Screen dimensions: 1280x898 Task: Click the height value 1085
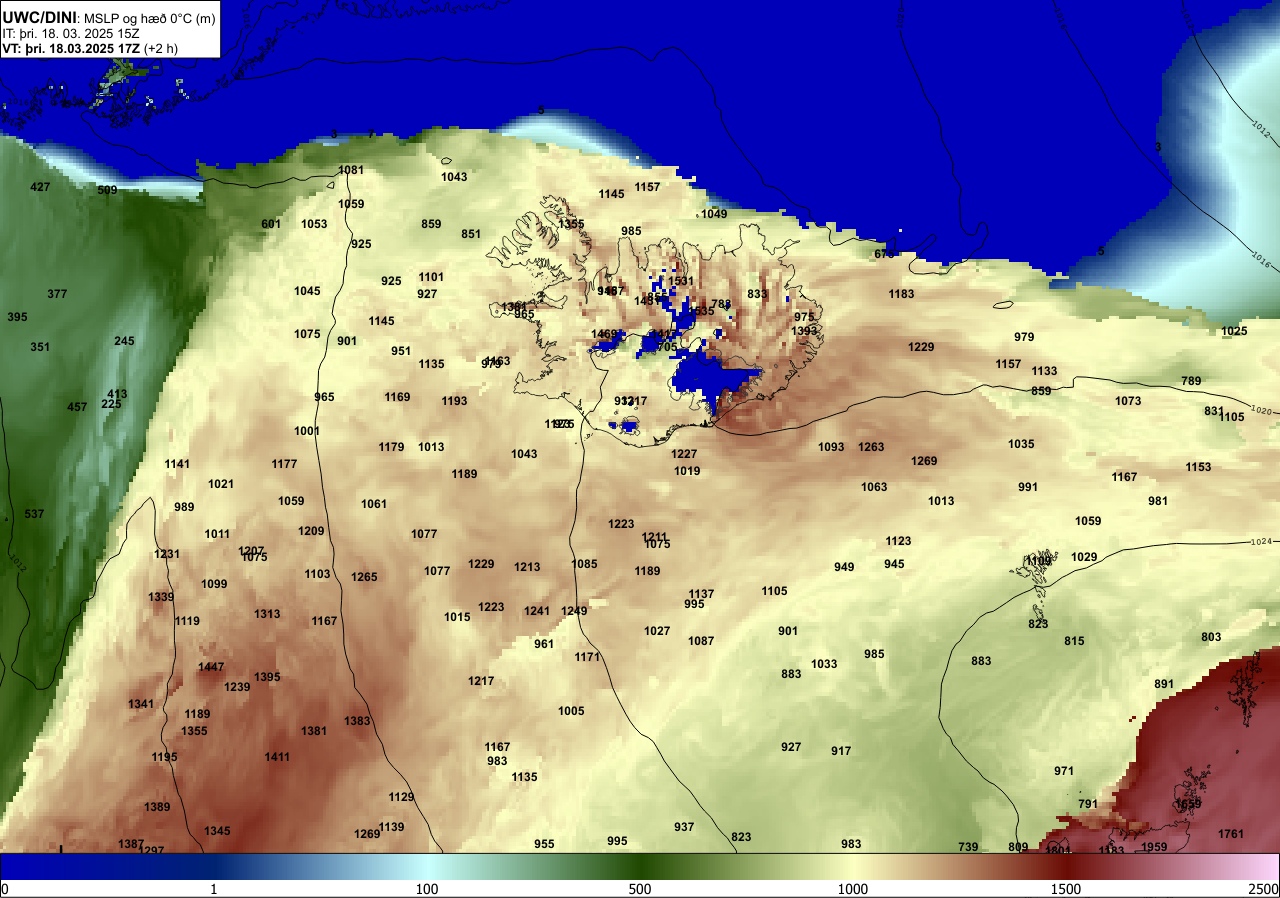584,564
